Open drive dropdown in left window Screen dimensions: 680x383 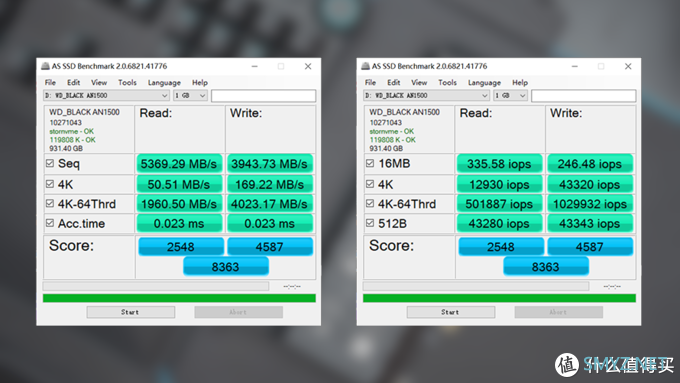point(106,95)
